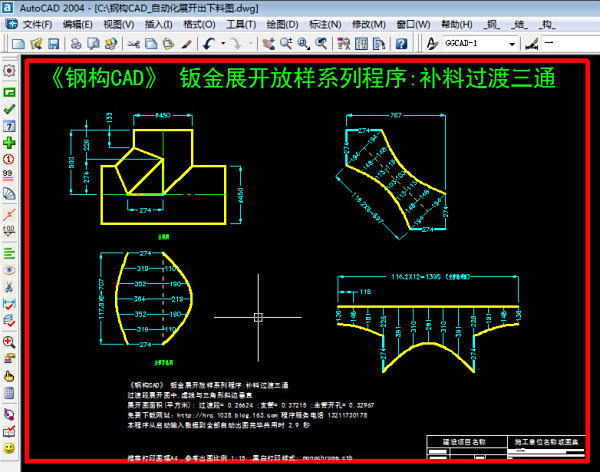Image resolution: width=600 pixels, height=472 pixels.
Task: Open the 窗口(W) menu
Action: tap(413, 24)
